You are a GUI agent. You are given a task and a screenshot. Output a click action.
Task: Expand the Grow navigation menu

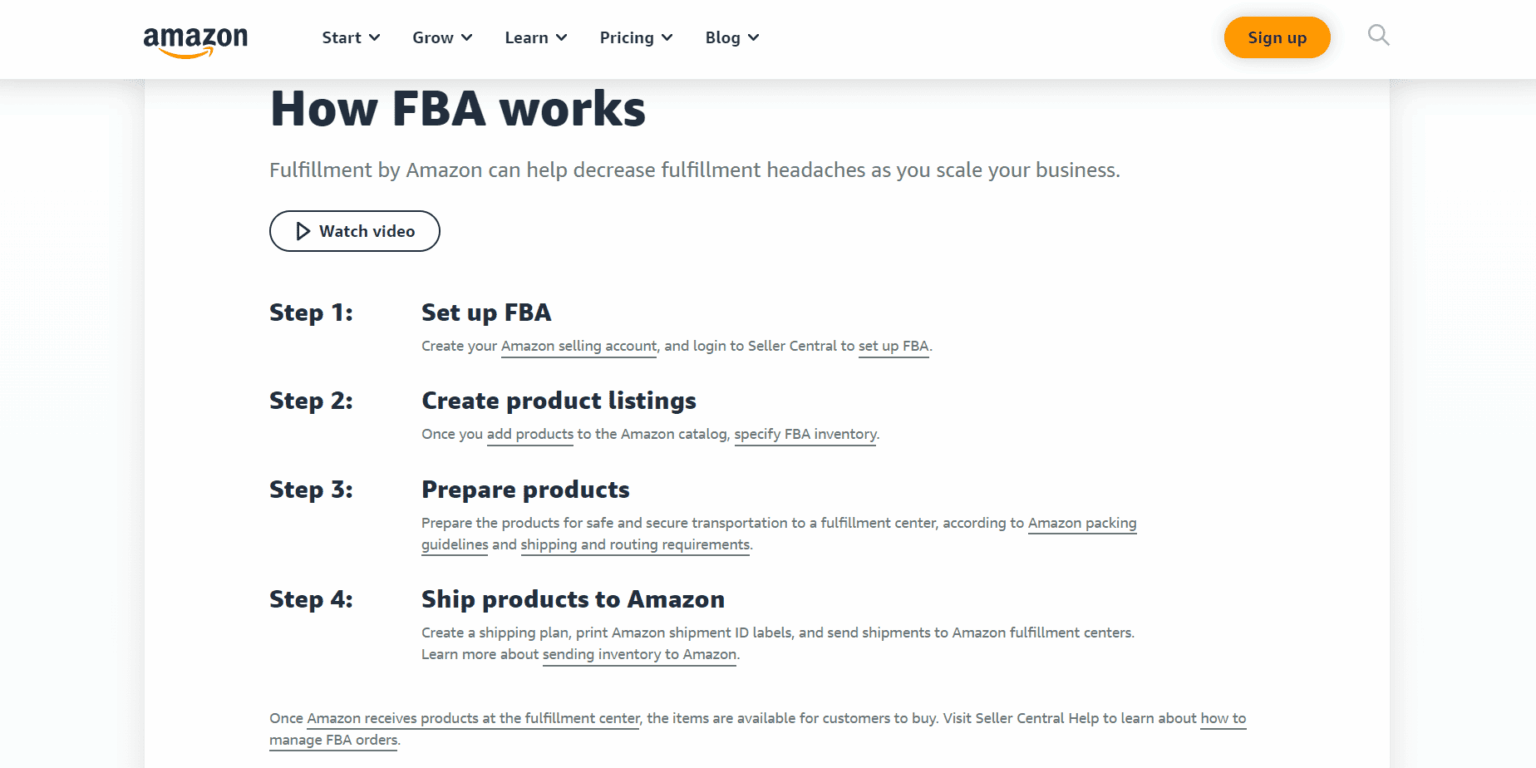point(441,37)
